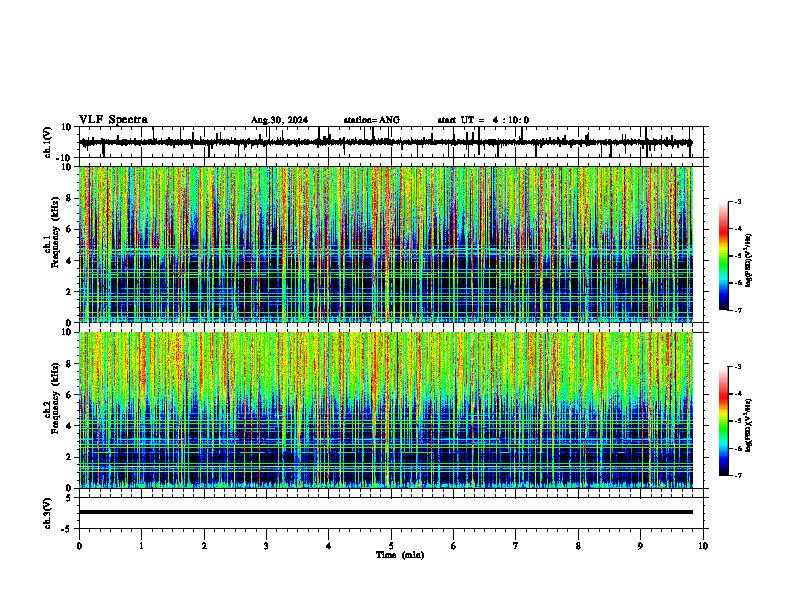This screenshot has width=792, height=612.
Task: Click time axis tick label "0"
Action: (79, 546)
